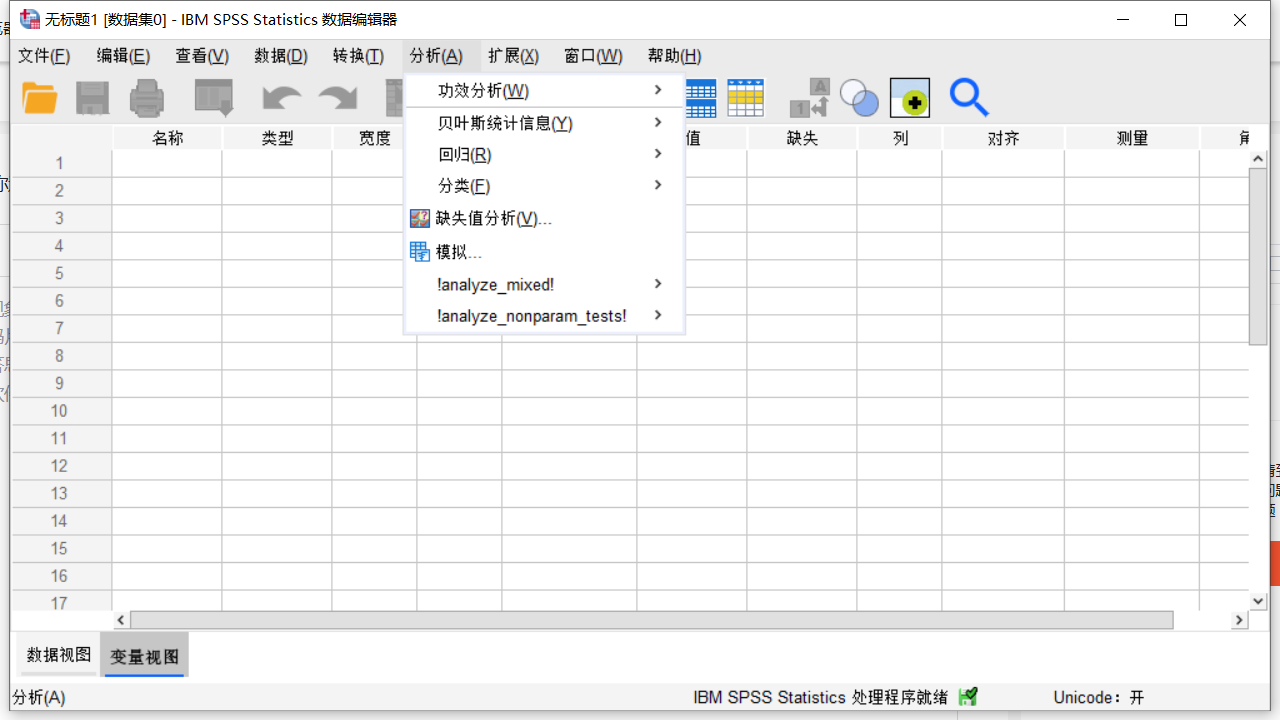Expand the 功效分析(W) submenu
Viewport: 1280px width, 720px height.
(544, 91)
